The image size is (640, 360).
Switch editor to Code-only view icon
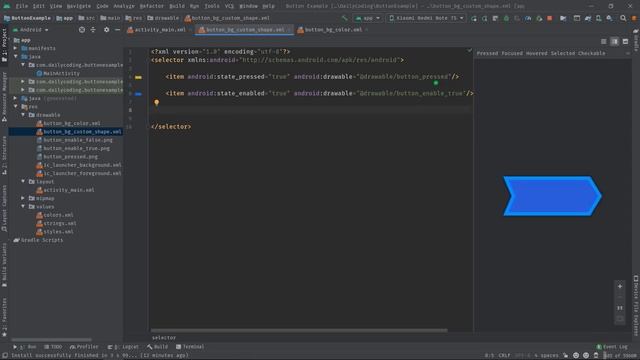tap(604, 42)
